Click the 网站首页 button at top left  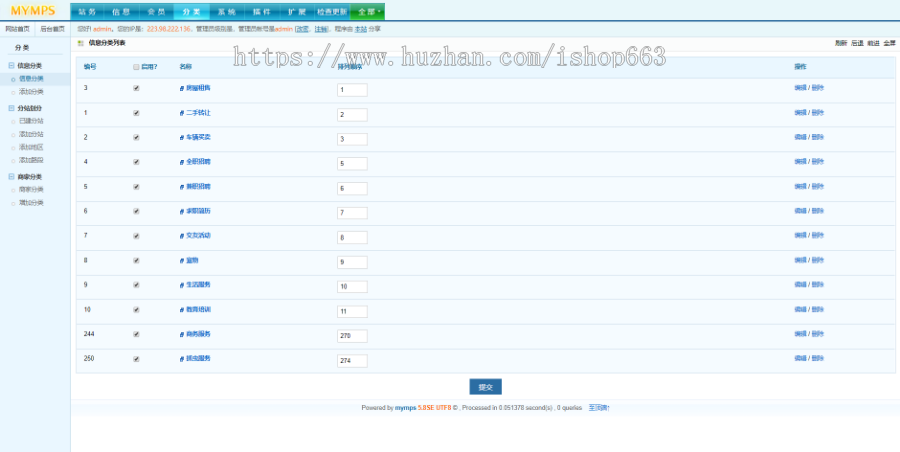coord(17,29)
